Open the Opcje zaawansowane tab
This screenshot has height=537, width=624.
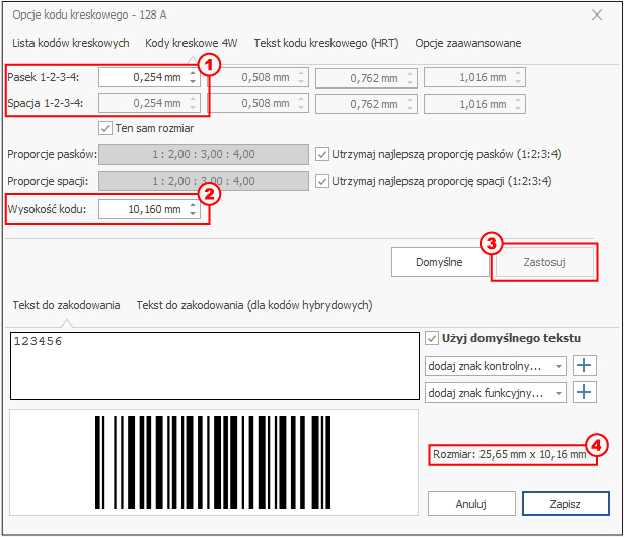pyautogui.click(x=468, y=43)
